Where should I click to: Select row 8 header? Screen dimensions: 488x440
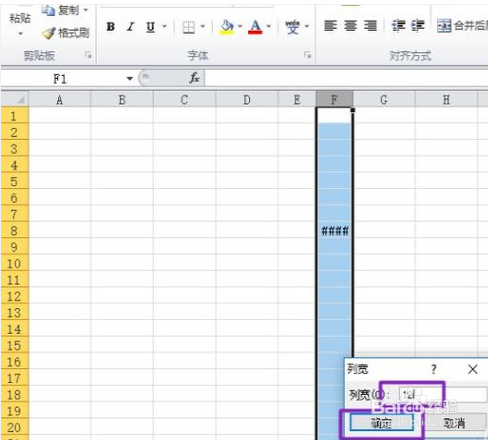pos(15,230)
